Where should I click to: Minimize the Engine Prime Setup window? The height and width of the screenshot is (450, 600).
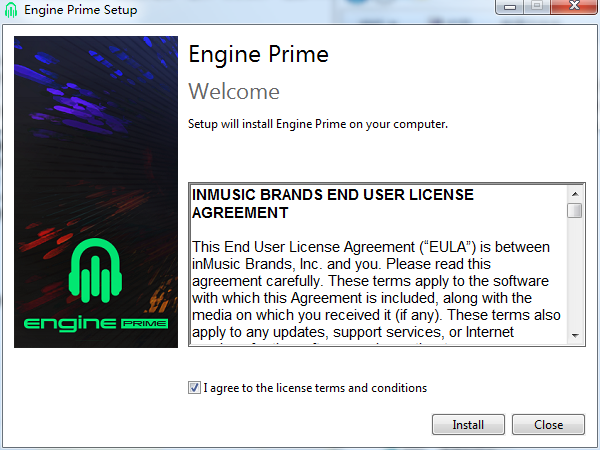tap(509, 7)
